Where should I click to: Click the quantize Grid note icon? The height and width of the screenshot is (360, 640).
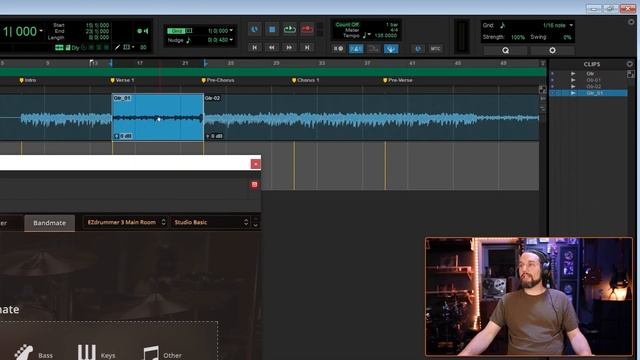(502, 25)
